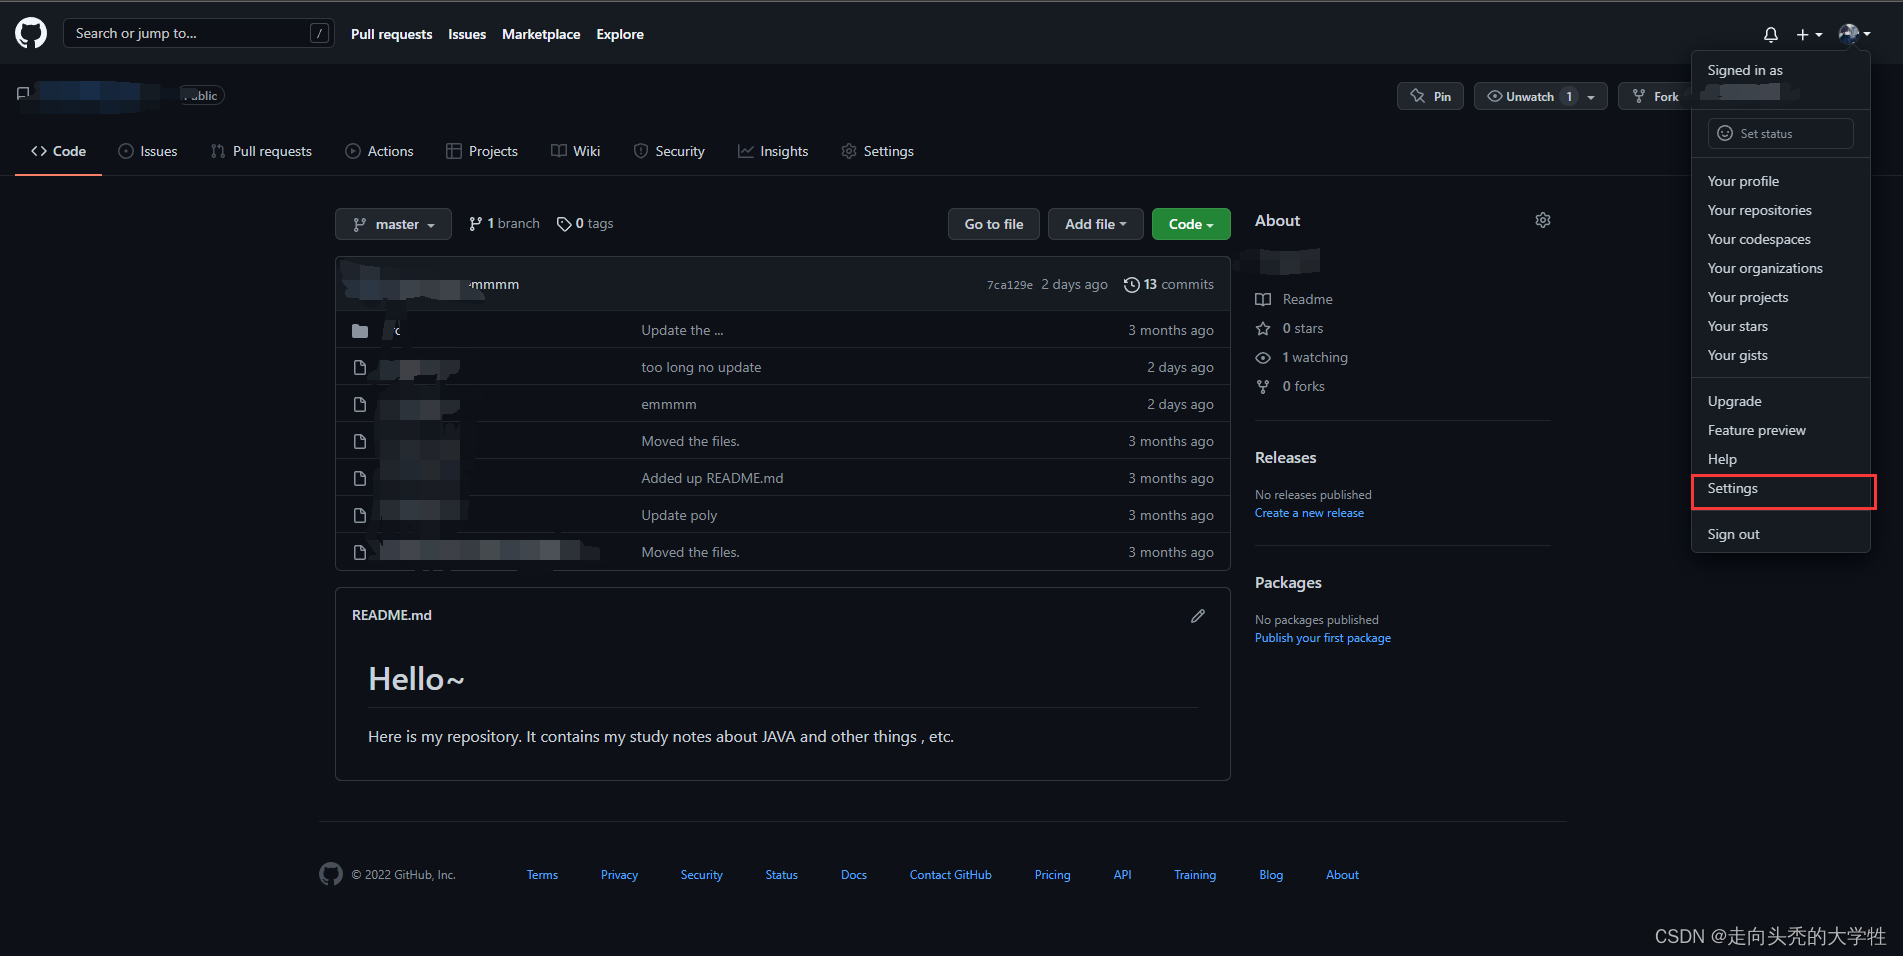1903x956 pixels.
Task: Open the Insights tab
Action: click(773, 151)
